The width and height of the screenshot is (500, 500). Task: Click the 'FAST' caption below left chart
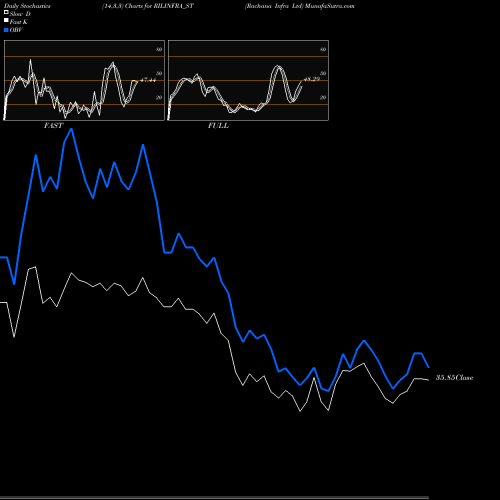54,126
